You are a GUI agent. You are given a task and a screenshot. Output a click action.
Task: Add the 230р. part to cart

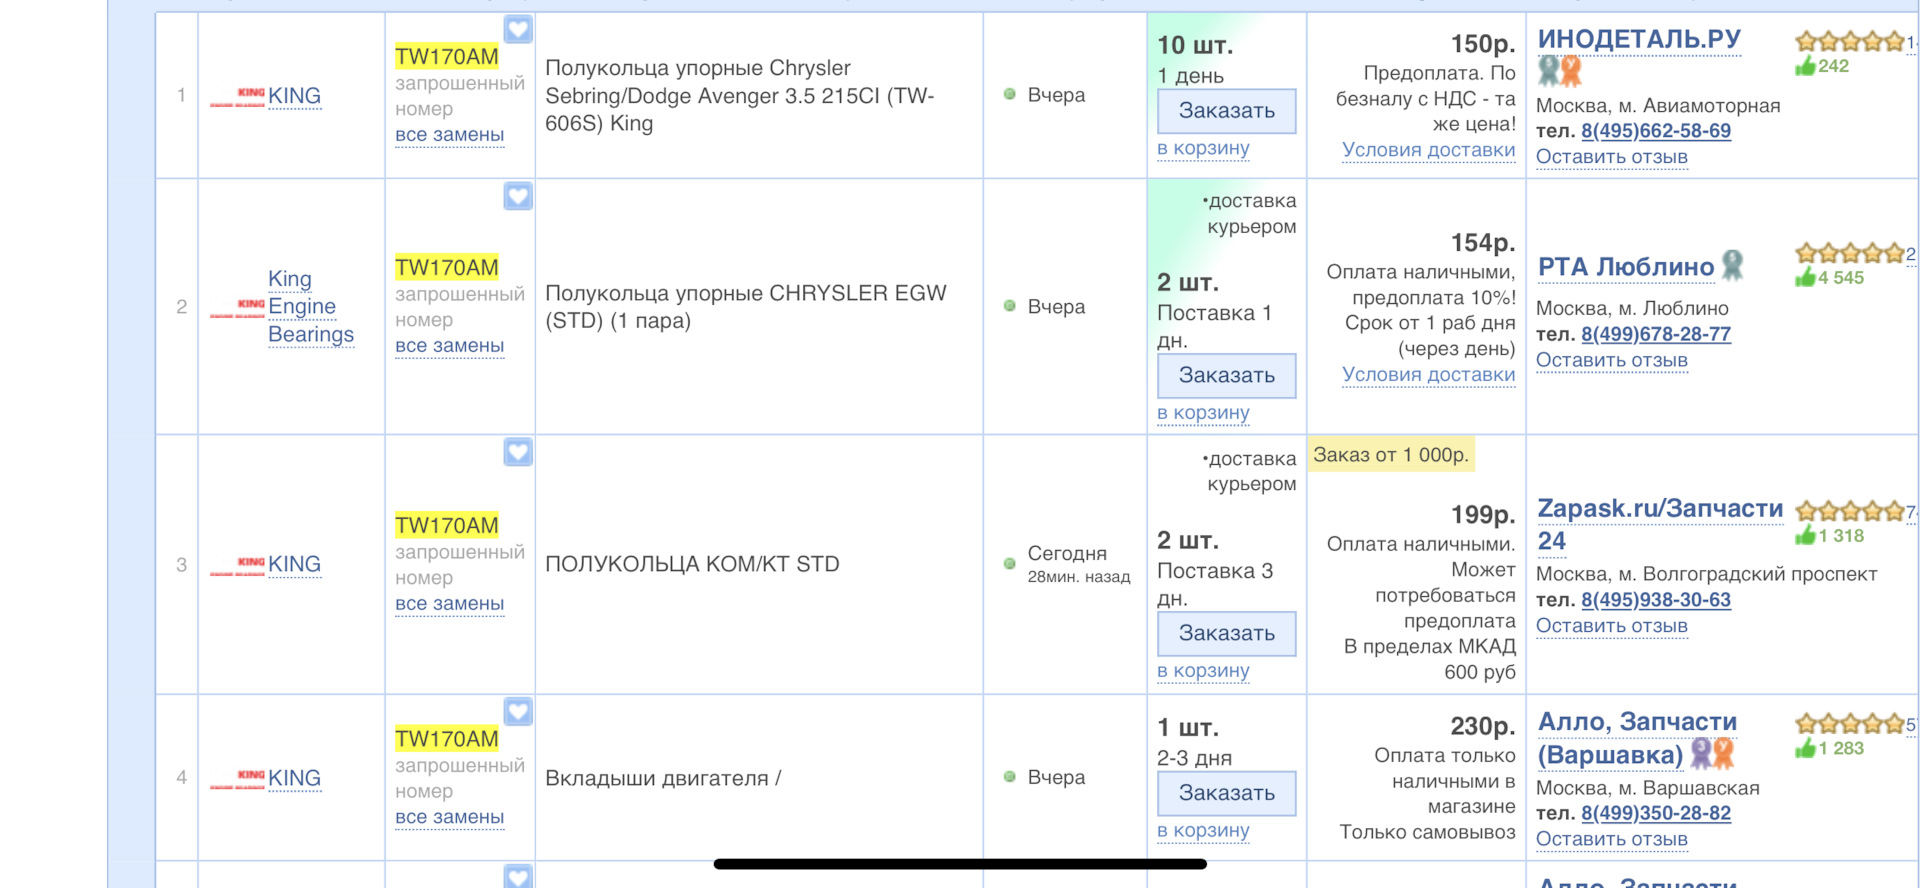(1203, 831)
